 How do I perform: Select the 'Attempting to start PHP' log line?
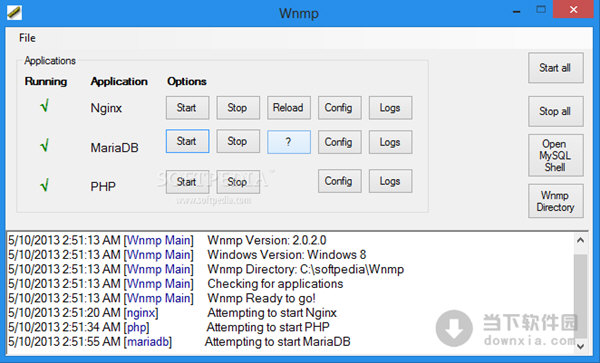(268, 327)
